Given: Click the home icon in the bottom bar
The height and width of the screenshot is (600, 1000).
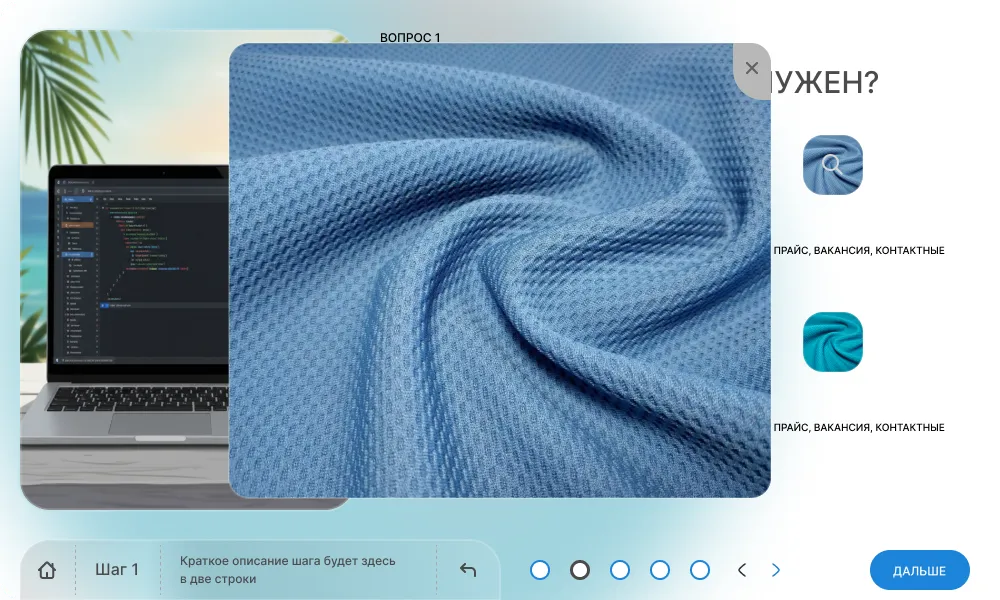Looking at the screenshot, I should click(47, 570).
